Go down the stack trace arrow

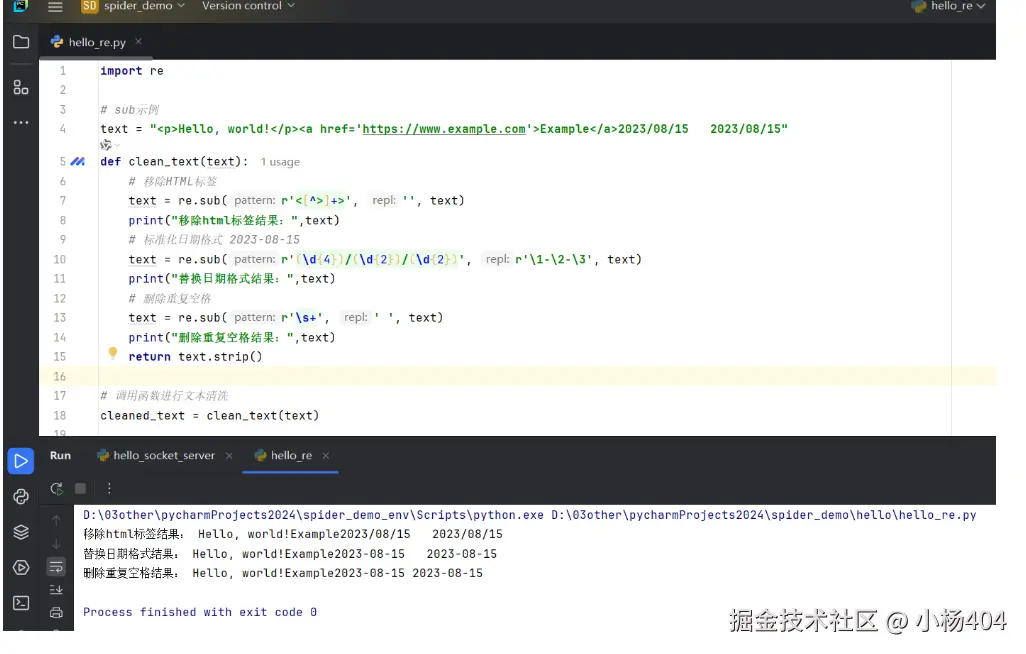pos(56,543)
